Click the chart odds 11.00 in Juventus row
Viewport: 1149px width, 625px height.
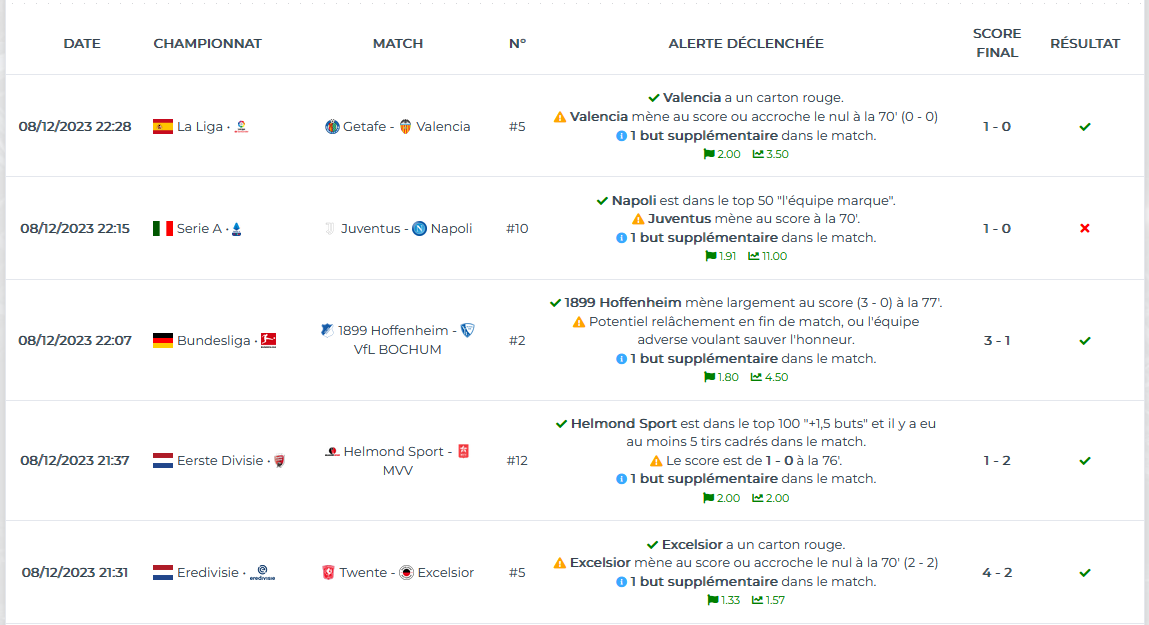[767, 256]
